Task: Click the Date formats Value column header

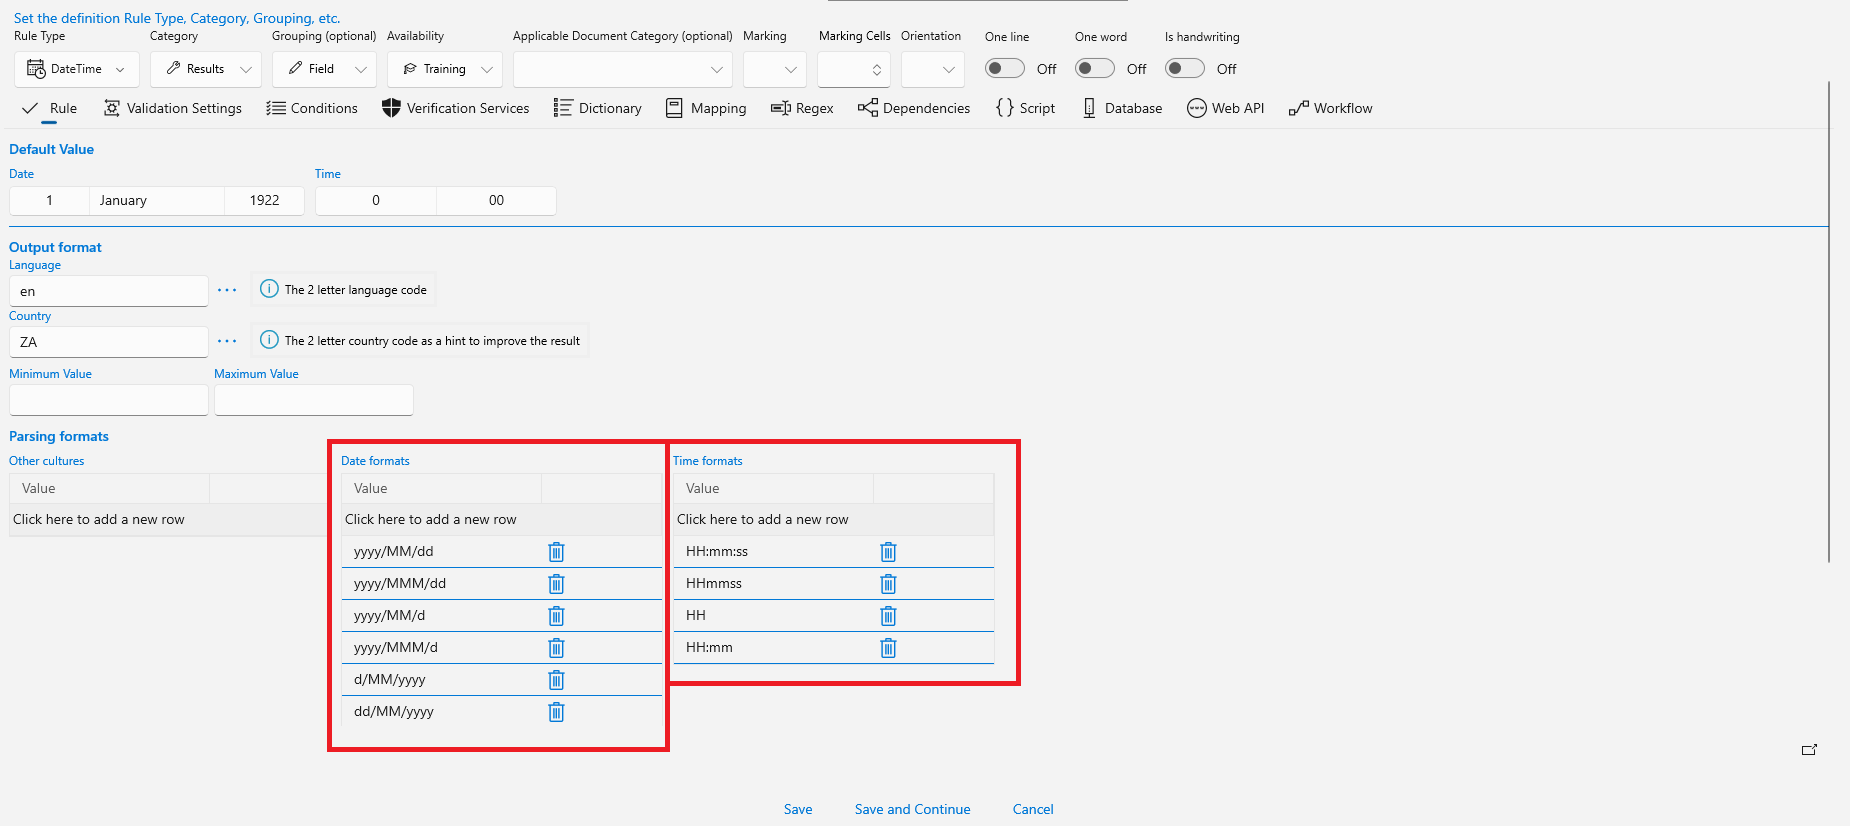Action: tap(441, 489)
